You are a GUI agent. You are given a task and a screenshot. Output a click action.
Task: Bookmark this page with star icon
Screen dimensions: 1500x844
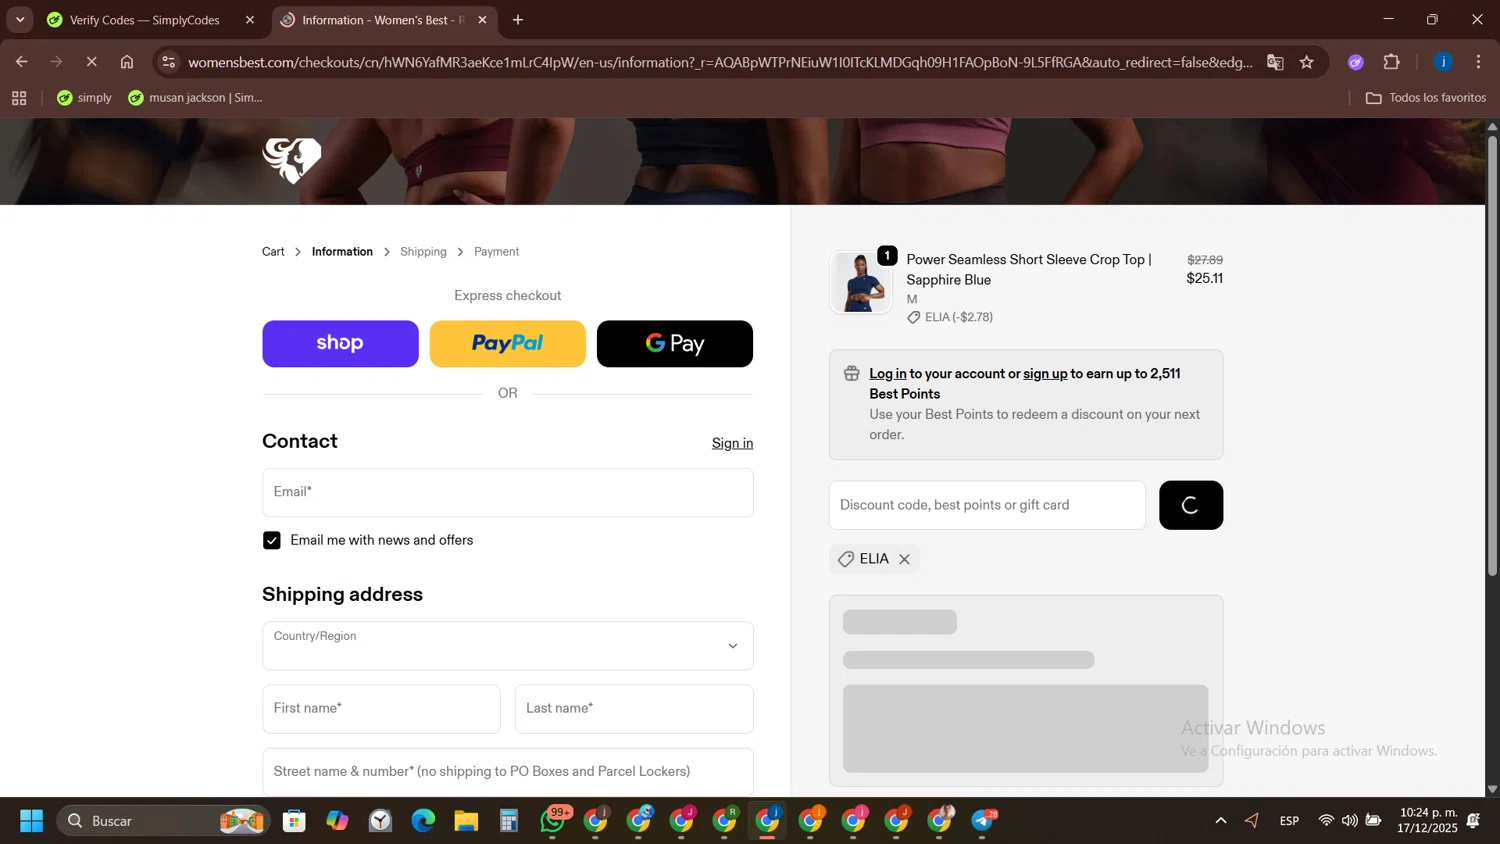tap(1307, 62)
